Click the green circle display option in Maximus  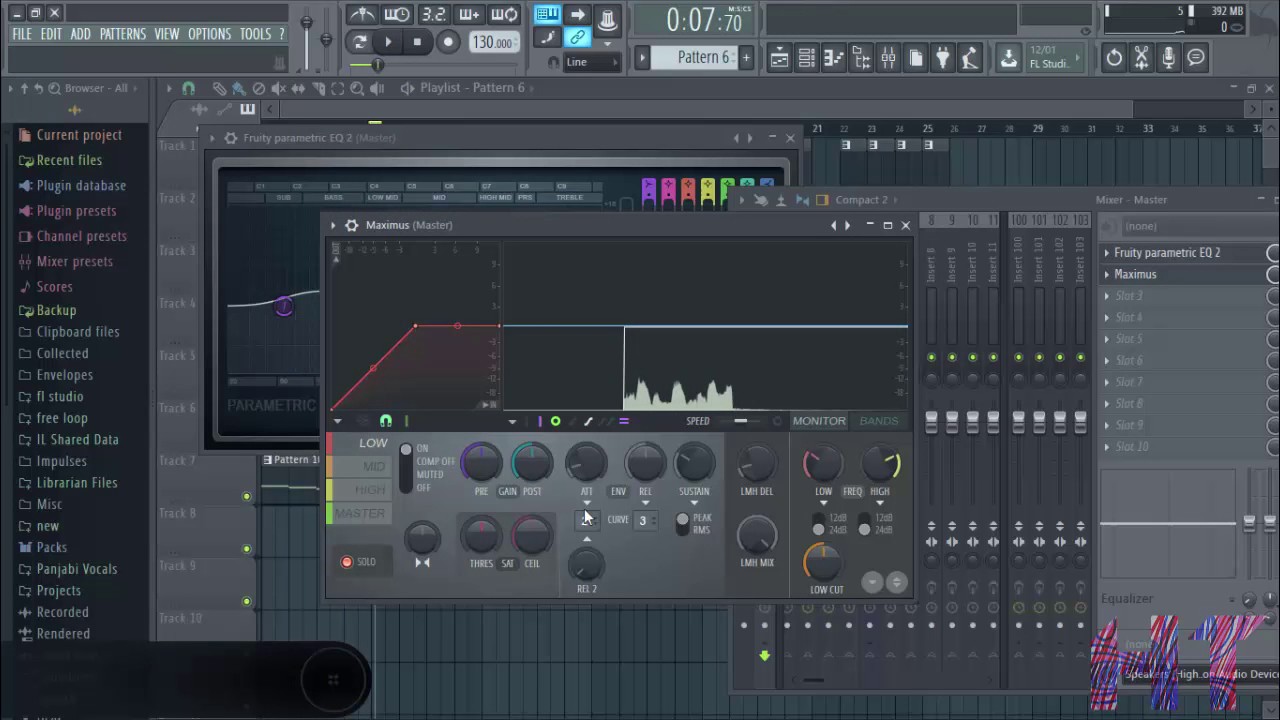[x=555, y=421]
